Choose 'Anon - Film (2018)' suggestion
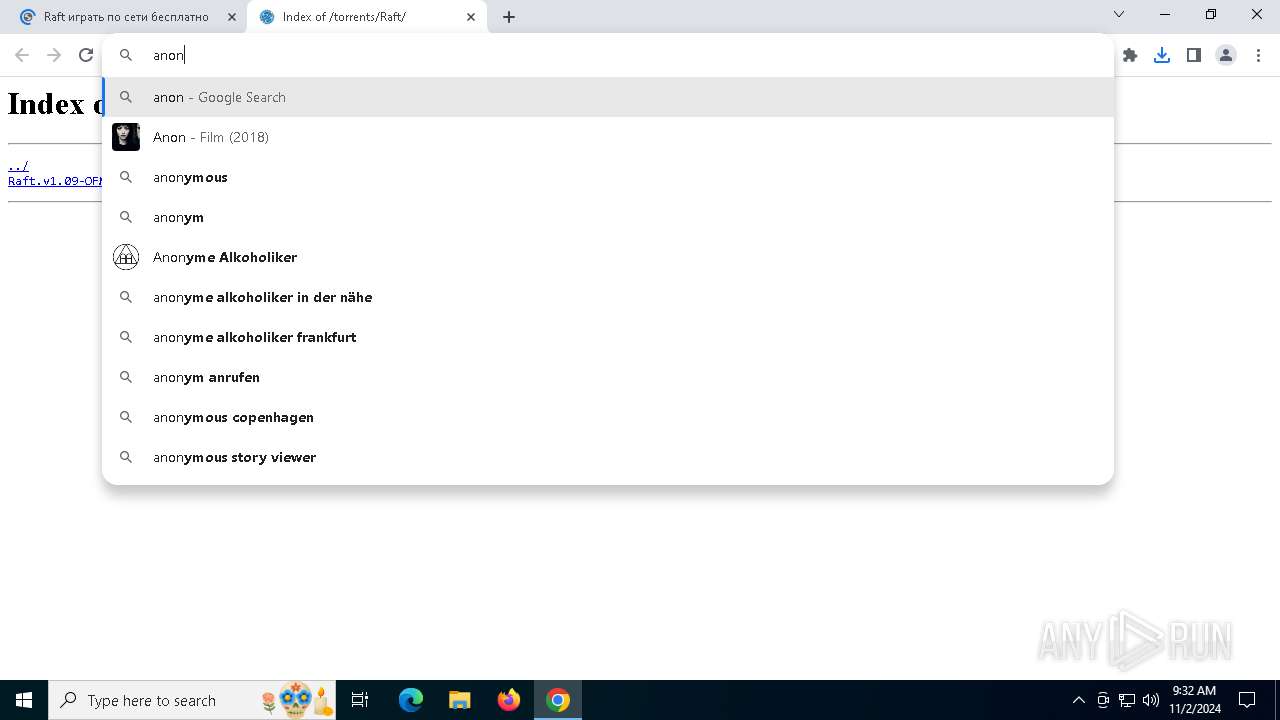This screenshot has height=720, width=1280. [608, 137]
